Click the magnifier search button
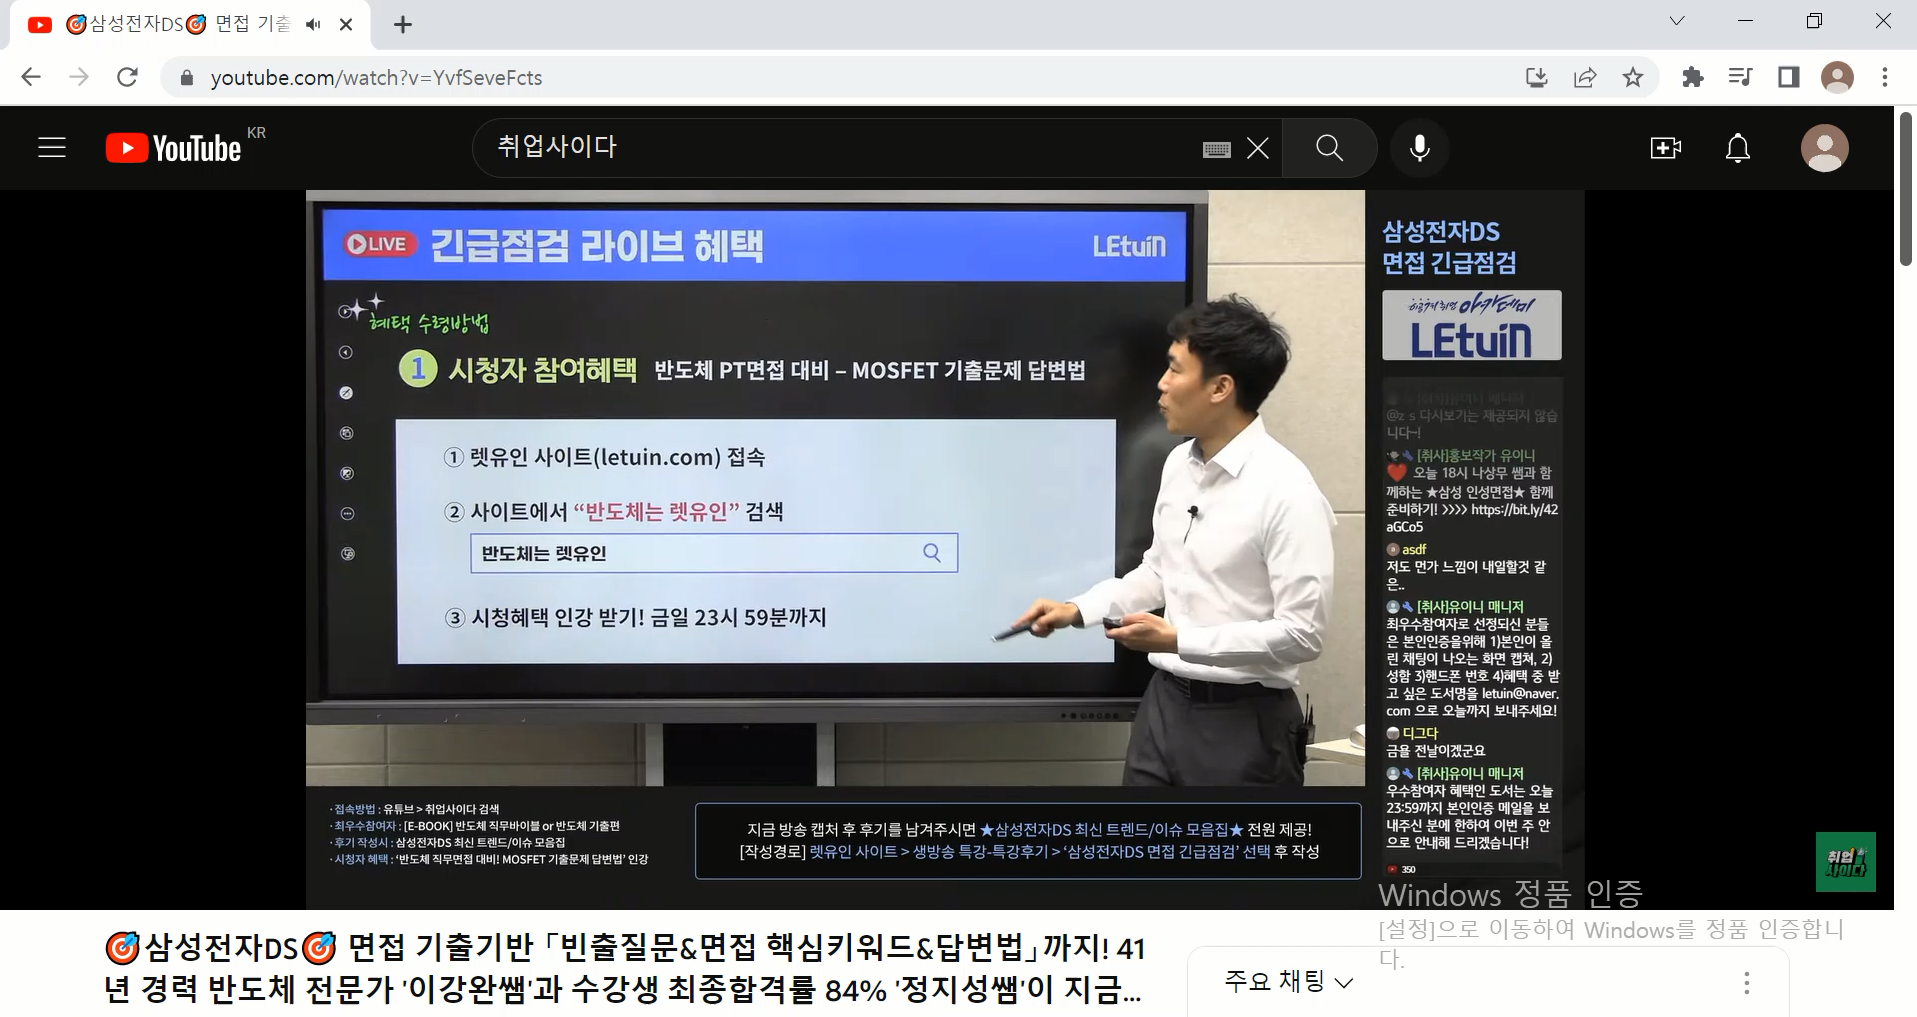Image resolution: width=1917 pixels, height=1017 pixels. (1329, 148)
